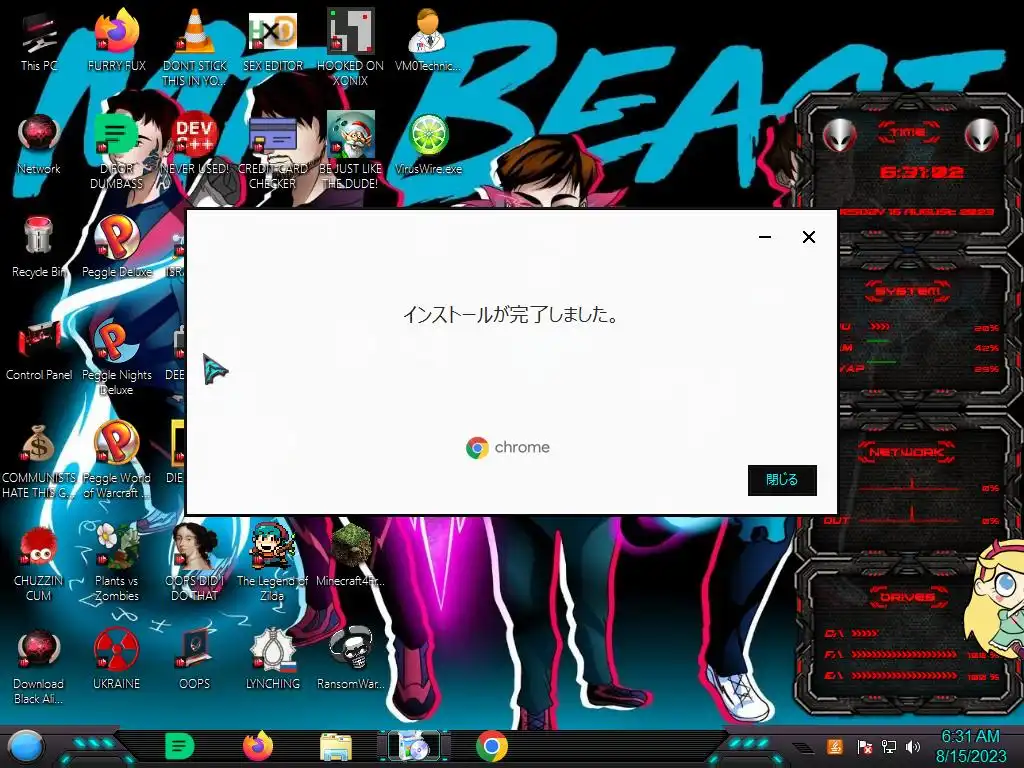Click the volume speaker tray icon
The height and width of the screenshot is (768, 1024).
[x=913, y=746]
